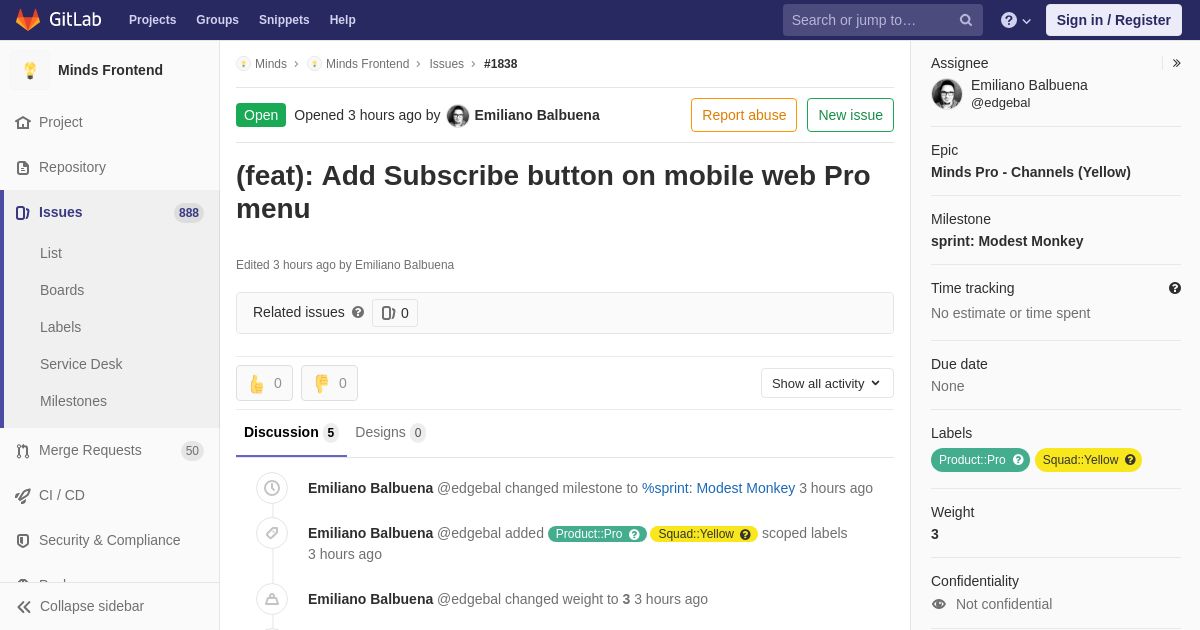This screenshot has width=1200, height=630.
Task: Click the Report abuse button
Action: click(x=744, y=115)
